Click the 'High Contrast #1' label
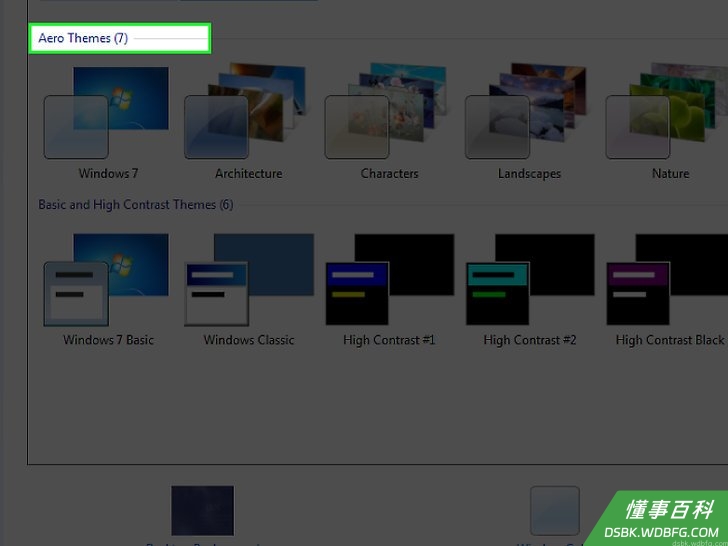Screen dimensions: 728x546 click(389, 340)
